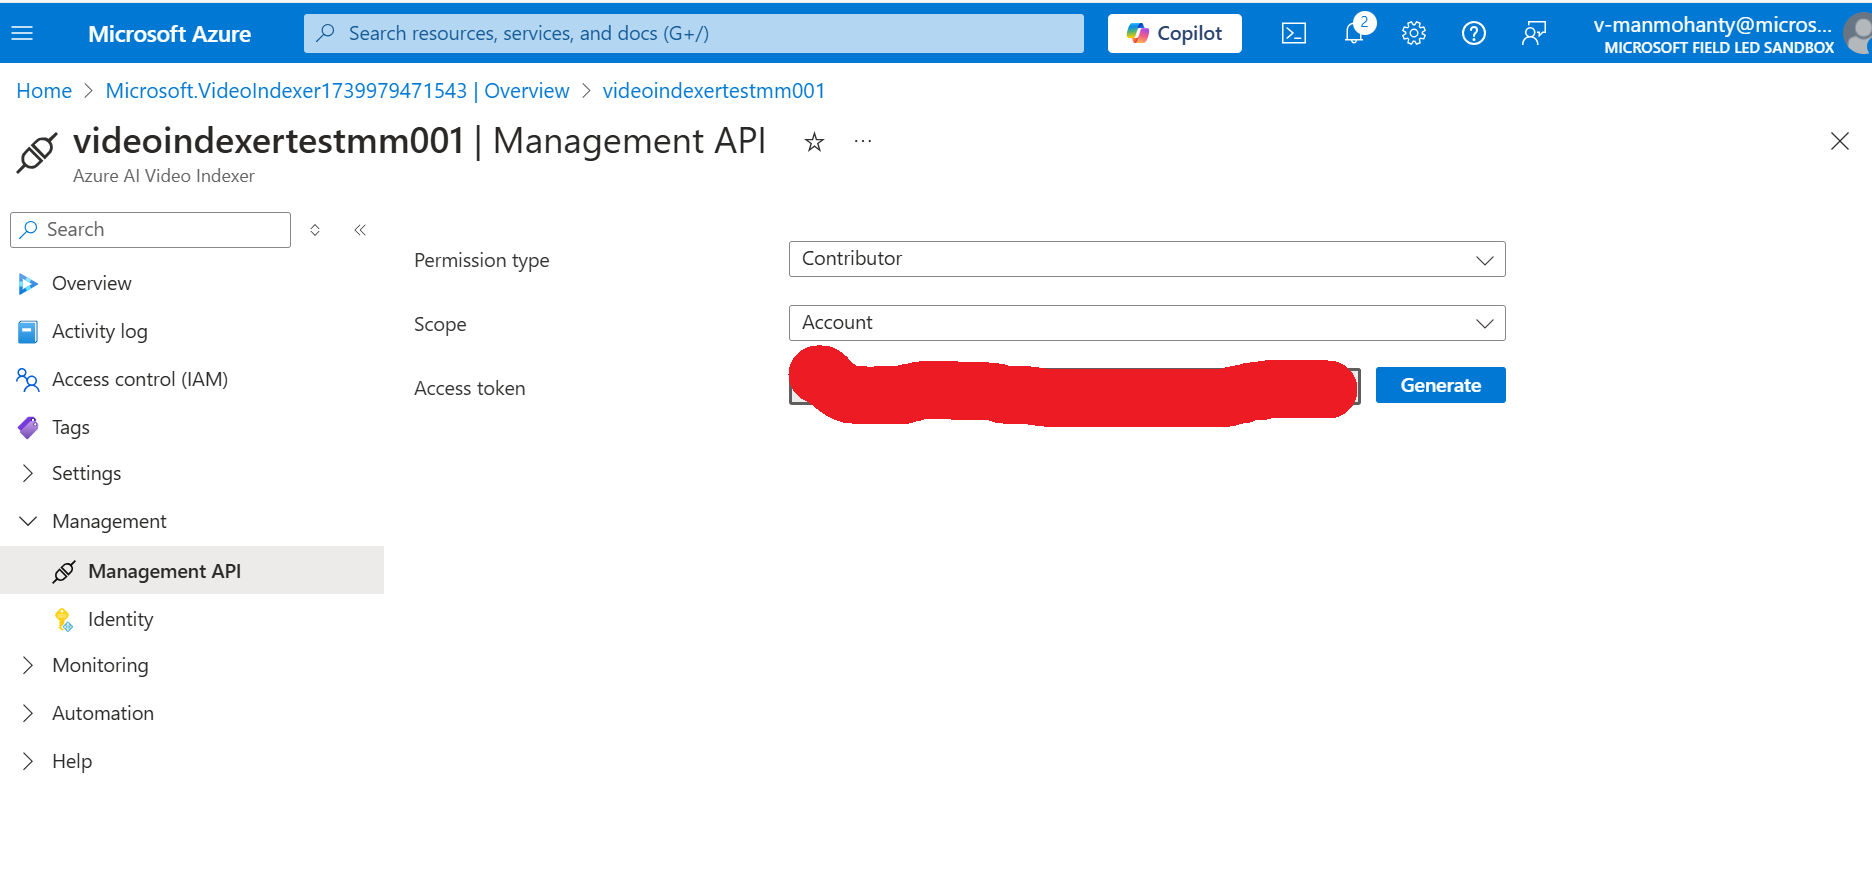Click the 'Access token' label
1872x873 pixels.
(469, 389)
